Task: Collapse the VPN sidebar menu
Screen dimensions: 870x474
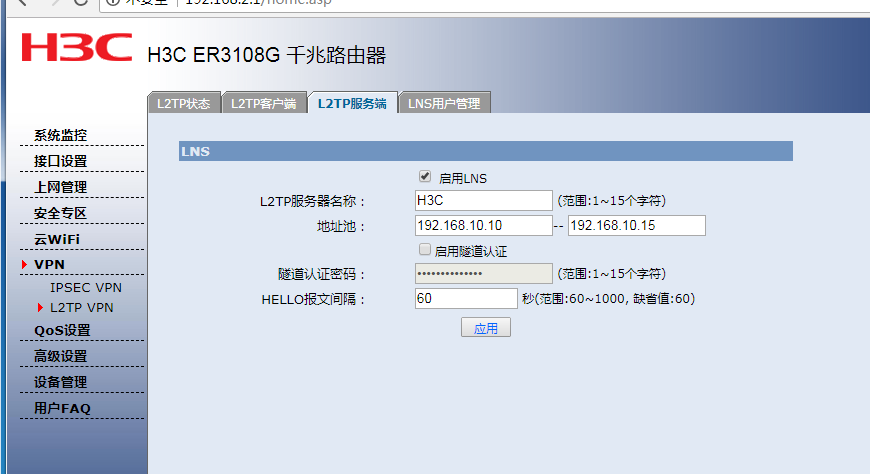Action: (x=49, y=265)
